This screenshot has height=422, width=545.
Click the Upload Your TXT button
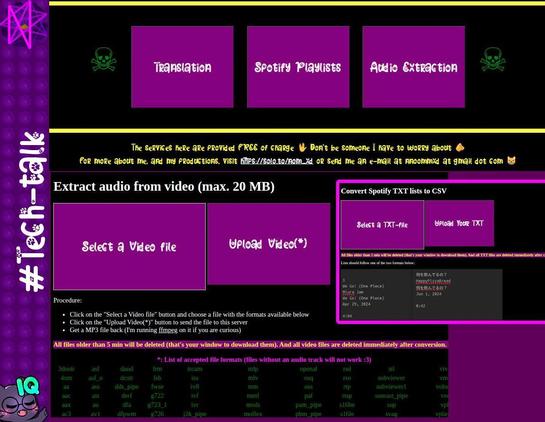pos(459,223)
